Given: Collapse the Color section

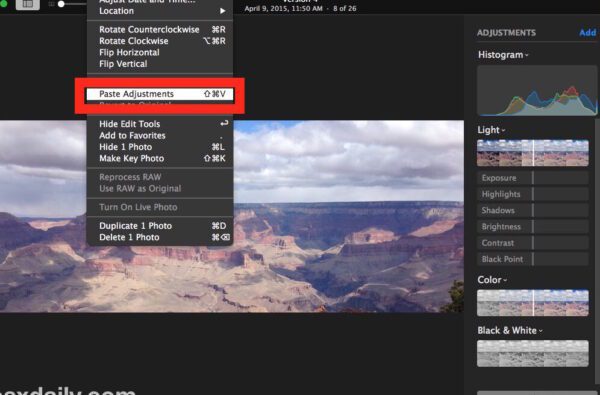Looking at the screenshot, I should (492, 280).
